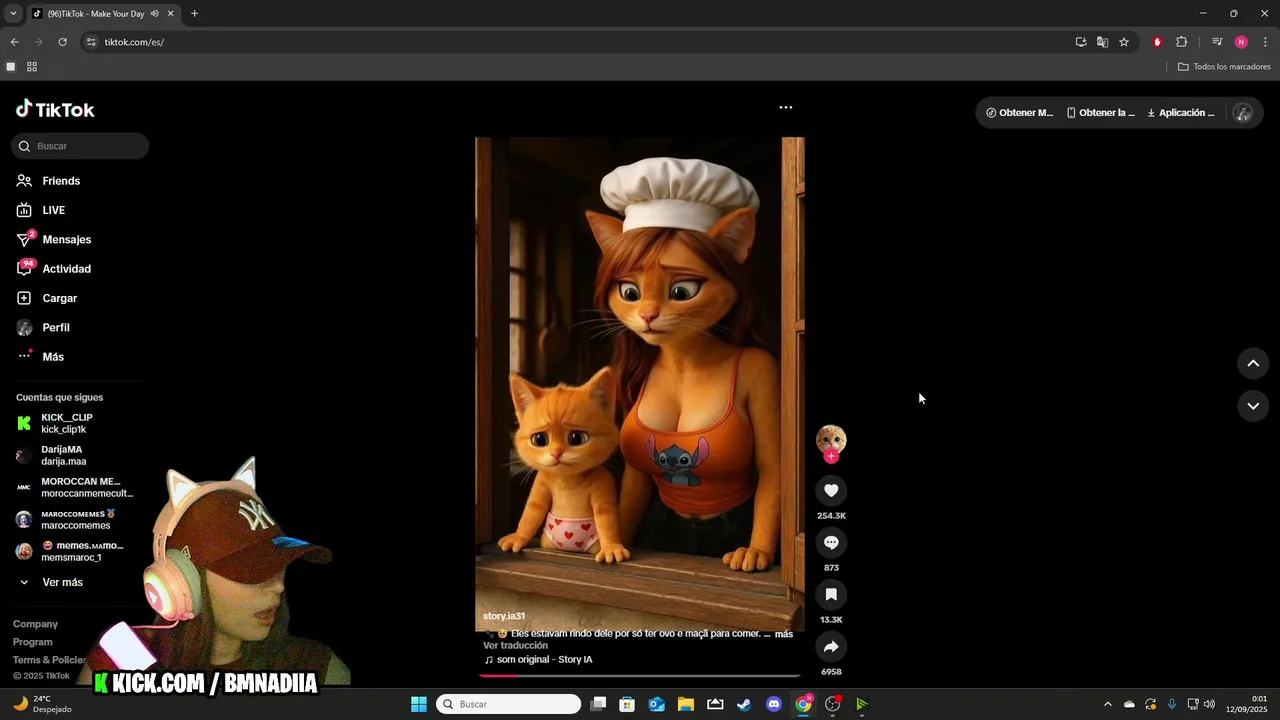Open Todos los marcadores folder

tap(1224, 67)
